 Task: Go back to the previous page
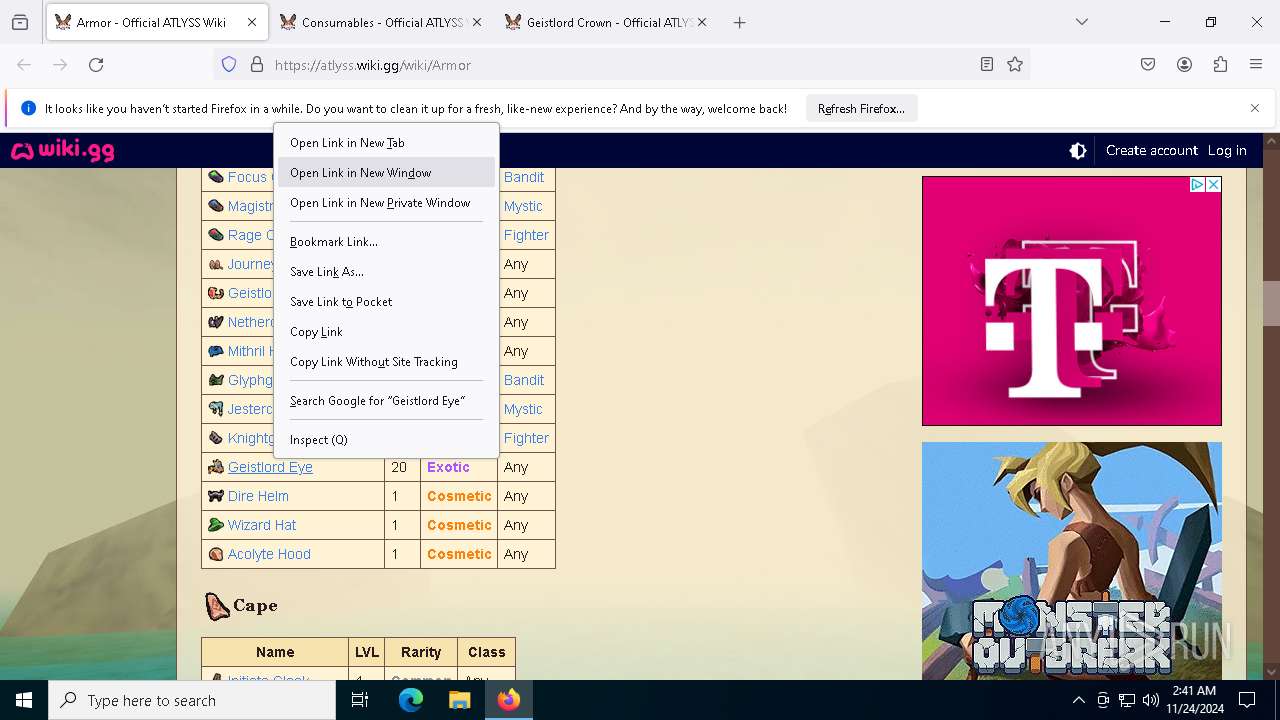24,65
